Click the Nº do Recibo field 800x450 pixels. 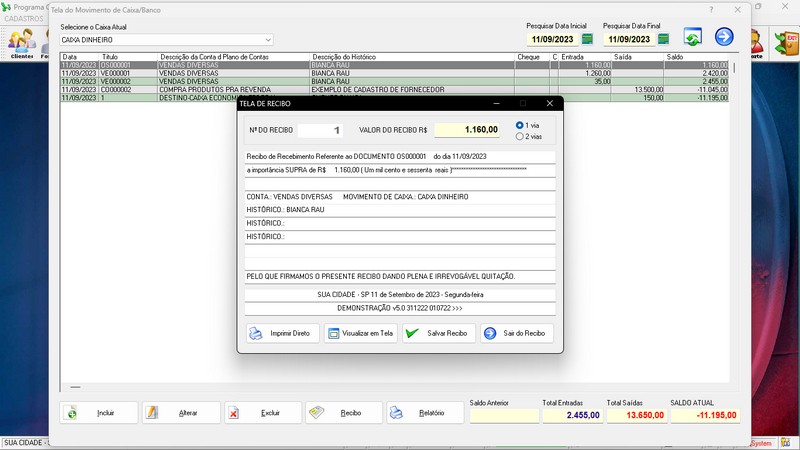tap(325, 130)
